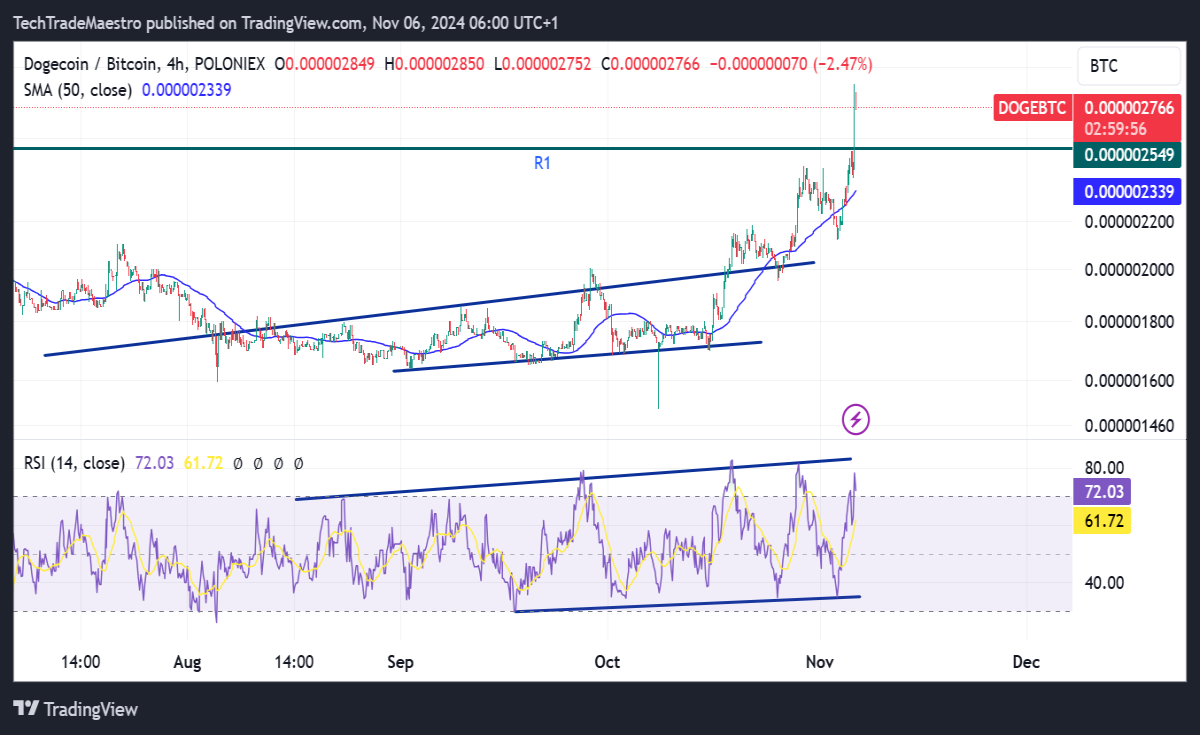This screenshot has width=1200, height=735.
Task: Select the 0.000002766 current price label
Action: tap(1127, 107)
